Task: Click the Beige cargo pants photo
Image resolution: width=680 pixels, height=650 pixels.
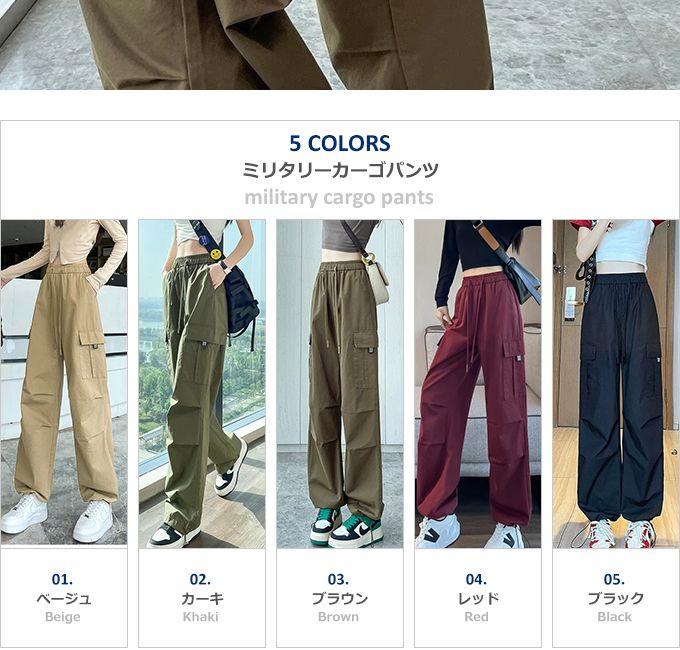Action: tap(64, 382)
